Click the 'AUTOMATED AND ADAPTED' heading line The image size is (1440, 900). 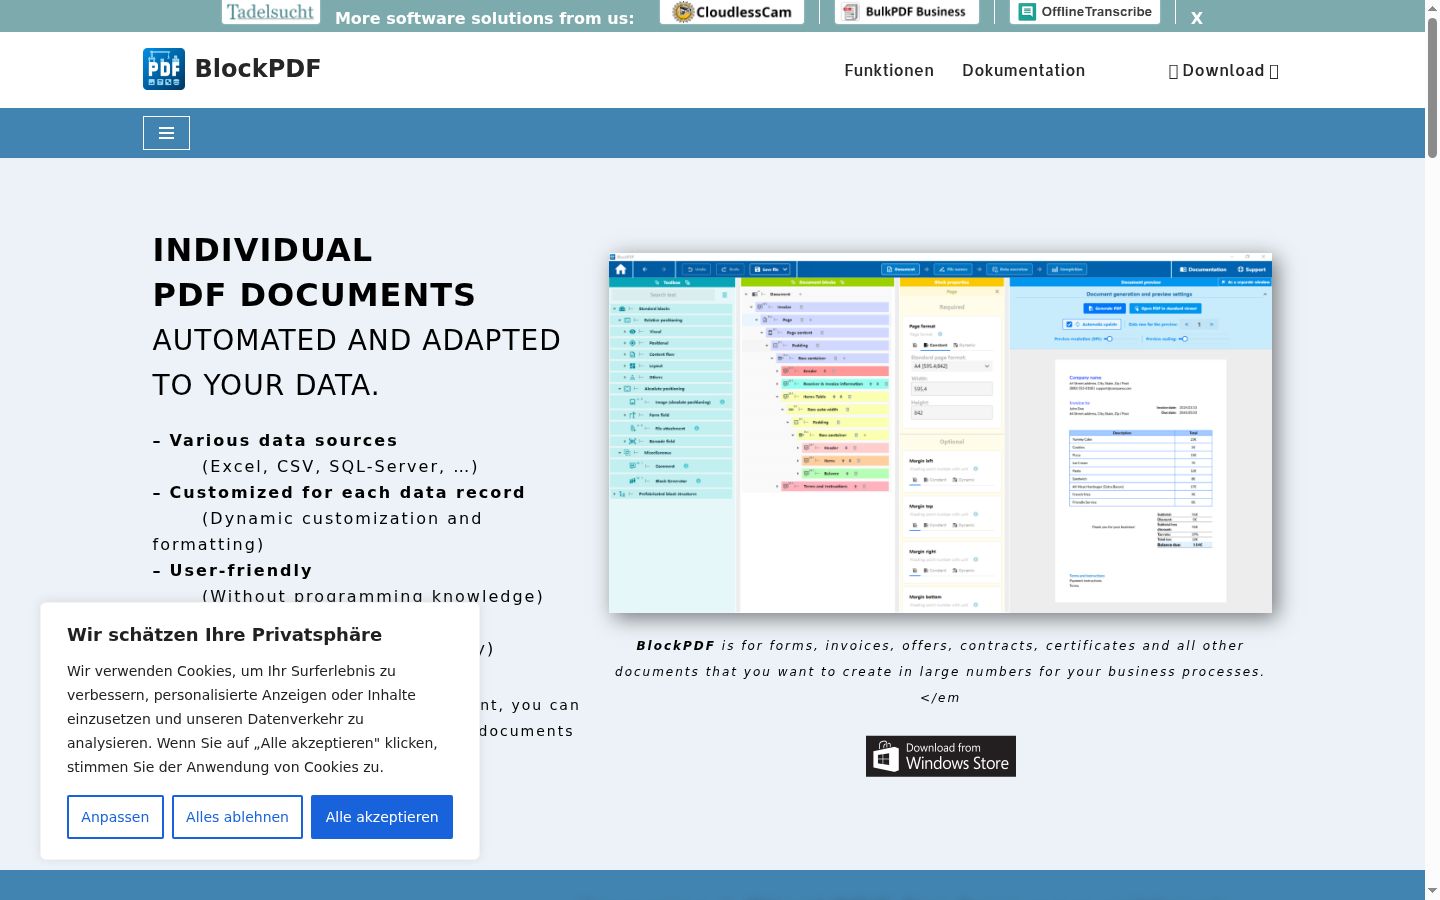357,340
